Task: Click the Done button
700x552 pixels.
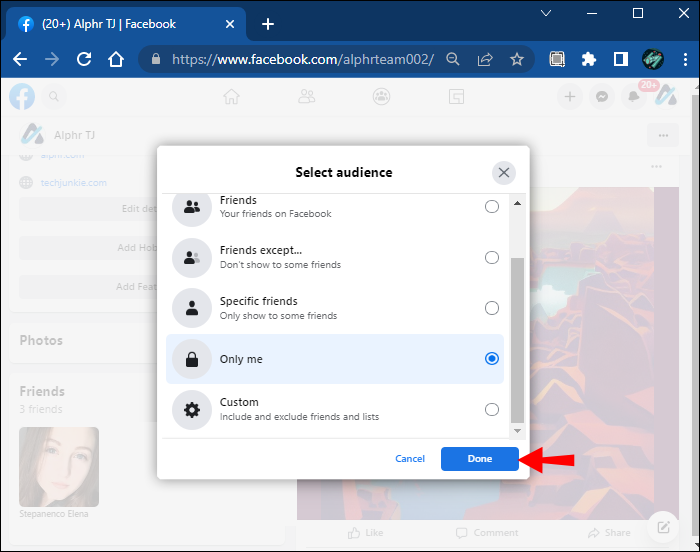Action: [x=479, y=459]
